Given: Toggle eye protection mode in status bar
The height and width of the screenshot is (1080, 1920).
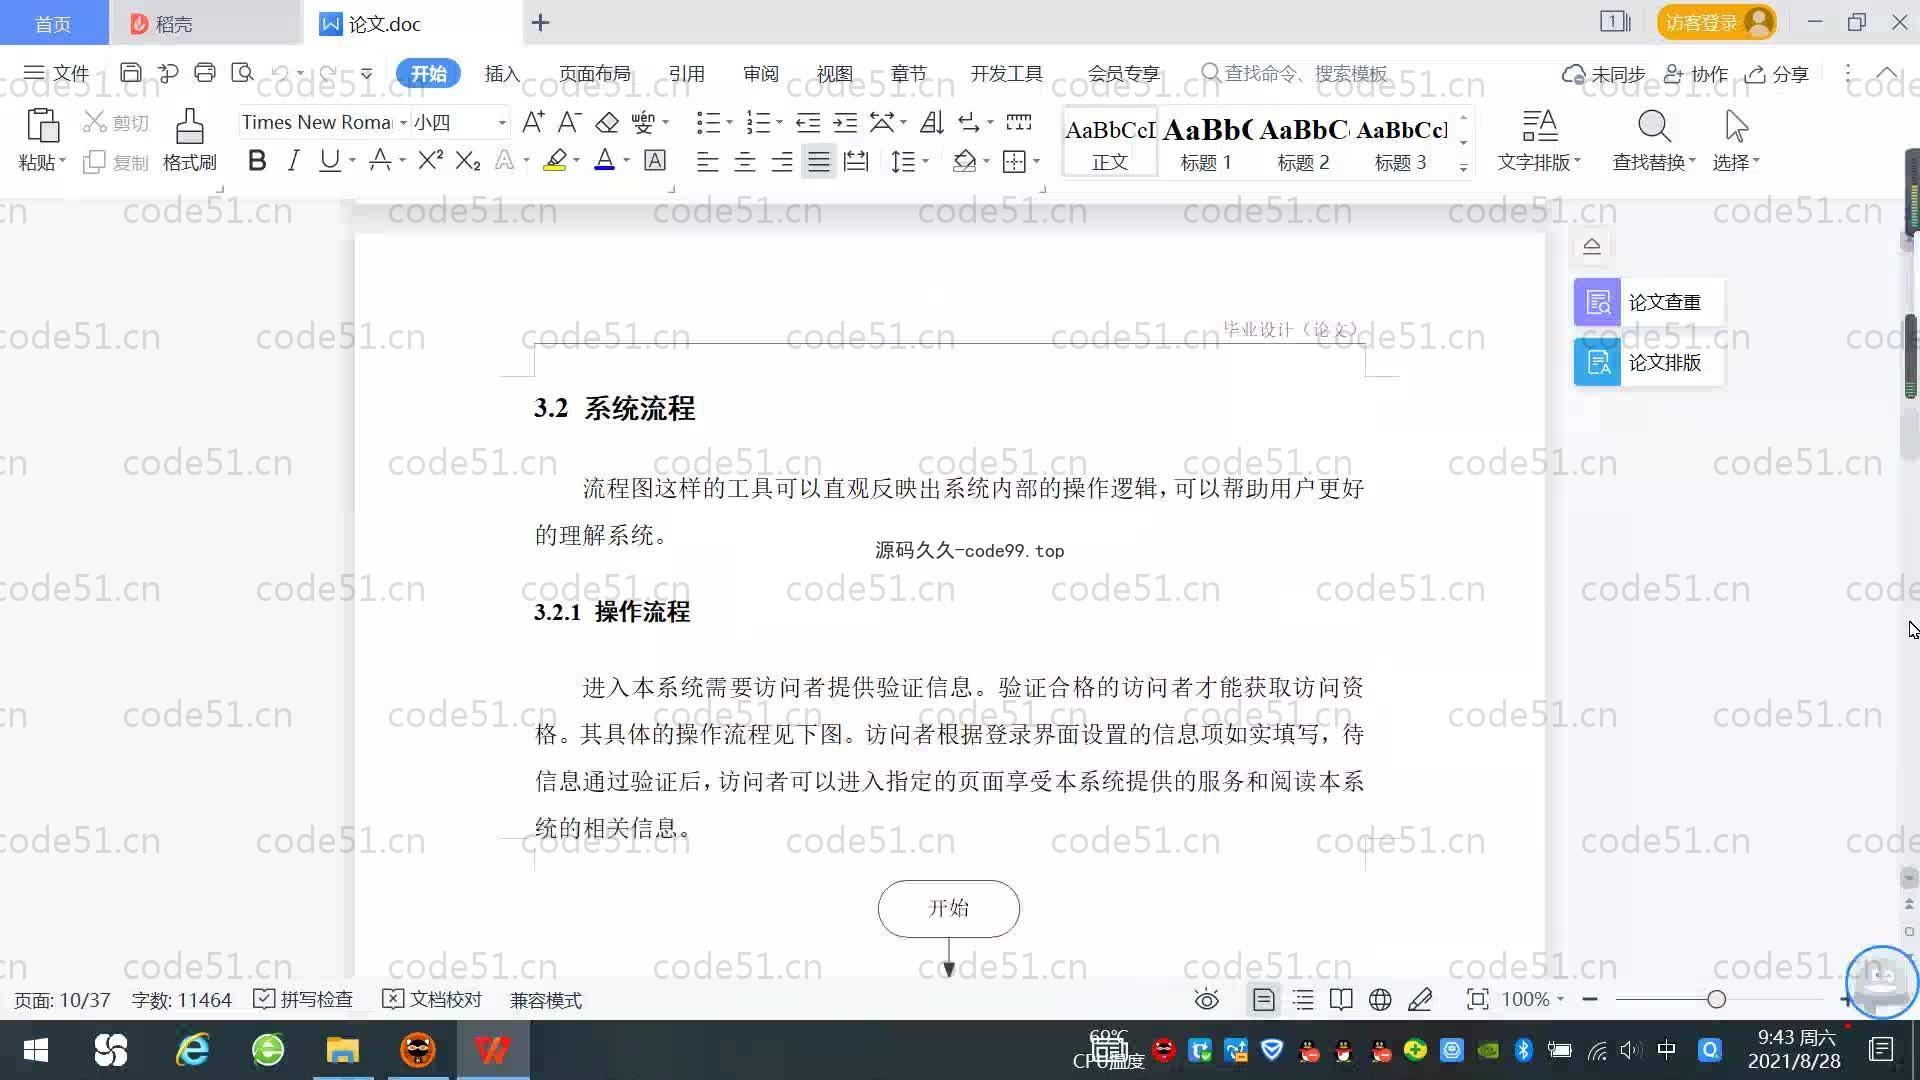Looking at the screenshot, I should pos(1207,1000).
